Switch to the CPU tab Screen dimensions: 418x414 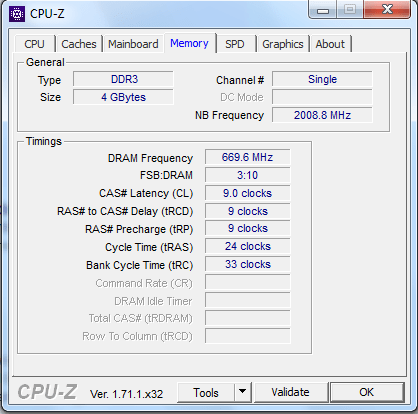pos(34,44)
